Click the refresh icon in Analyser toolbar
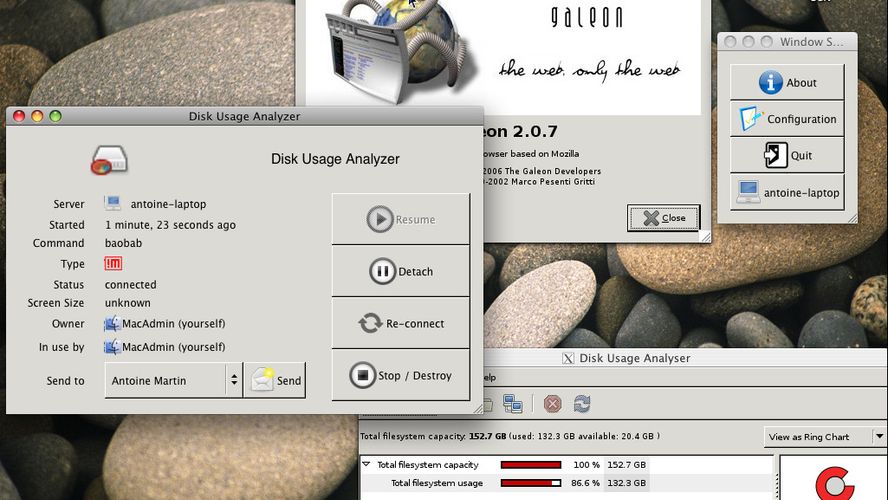This screenshot has width=888, height=500. [x=582, y=404]
